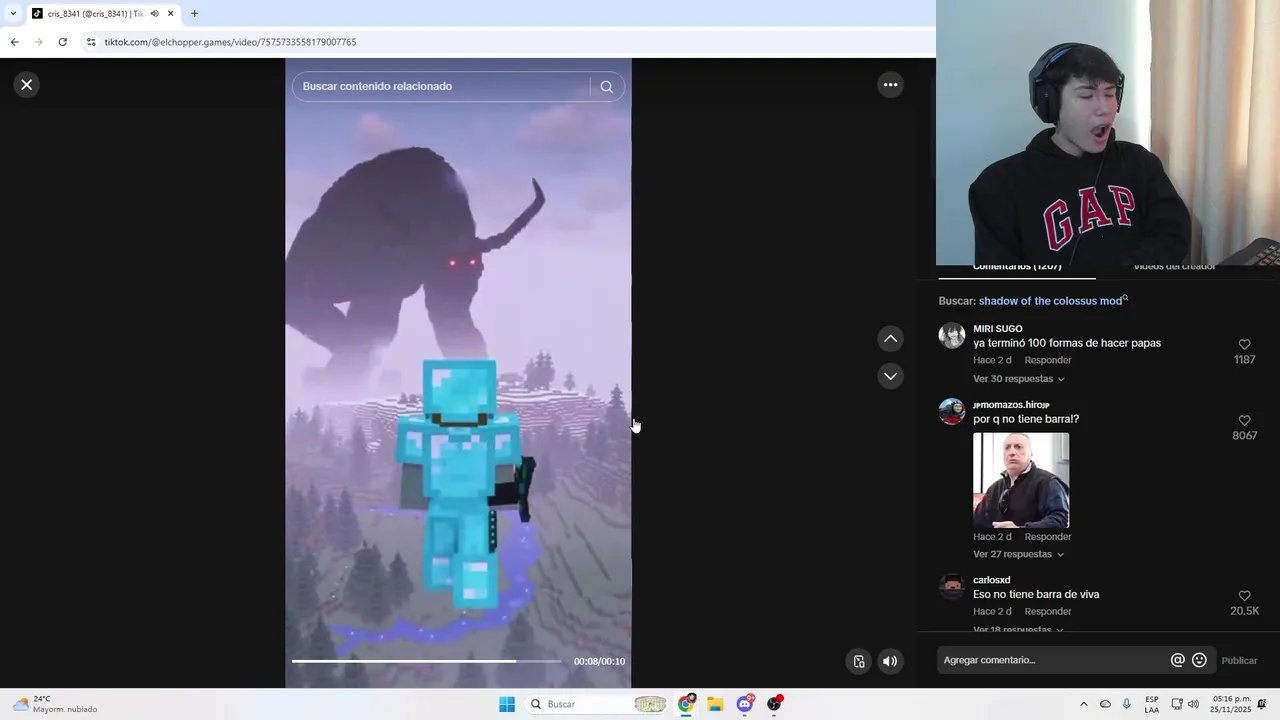
Task: Close the cris_8341 TikTok browser tab
Action: 171,14
